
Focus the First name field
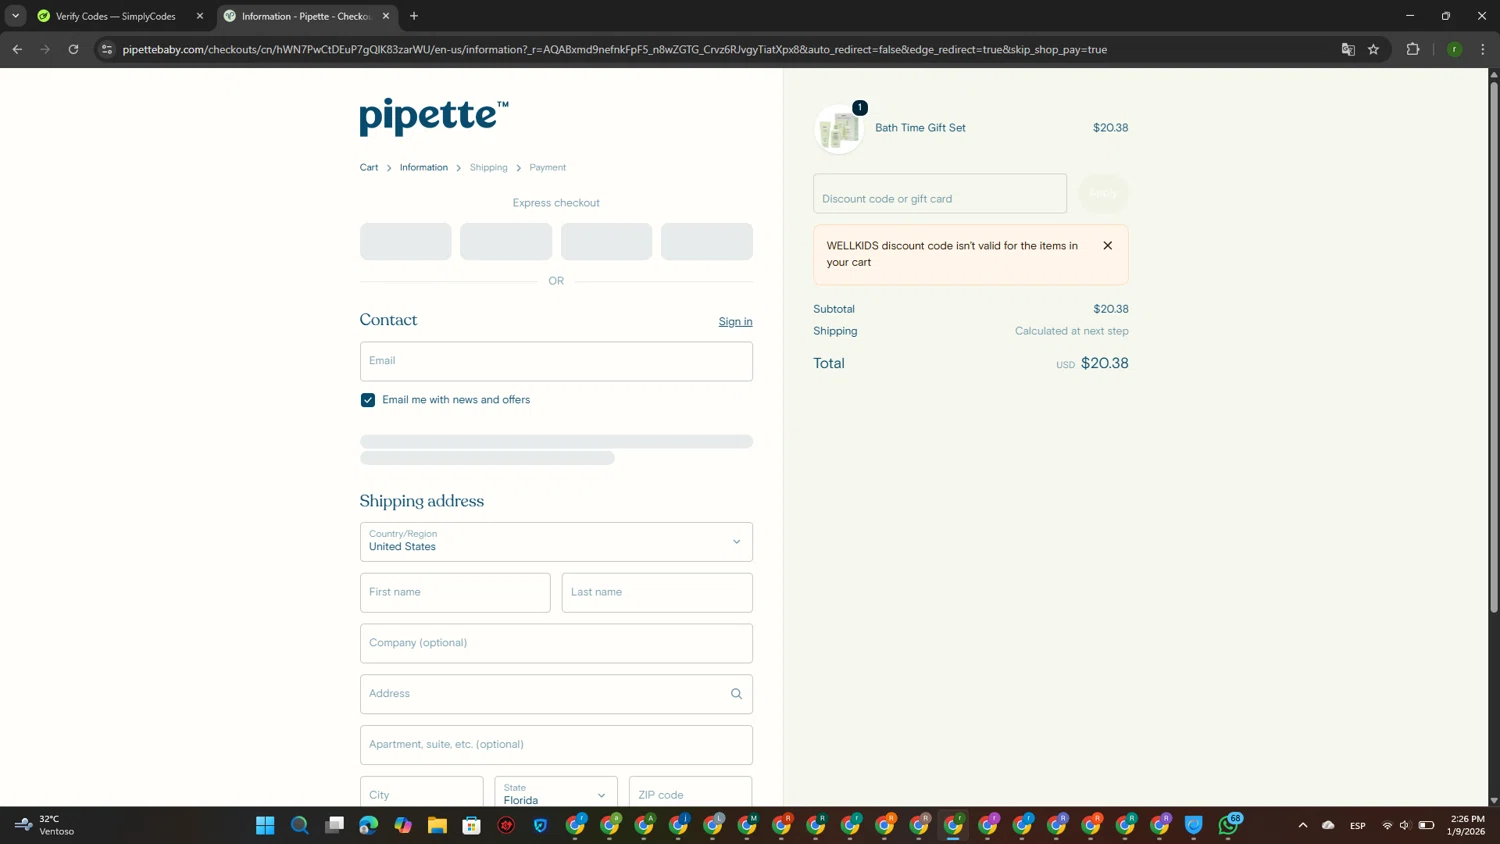tap(455, 592)
